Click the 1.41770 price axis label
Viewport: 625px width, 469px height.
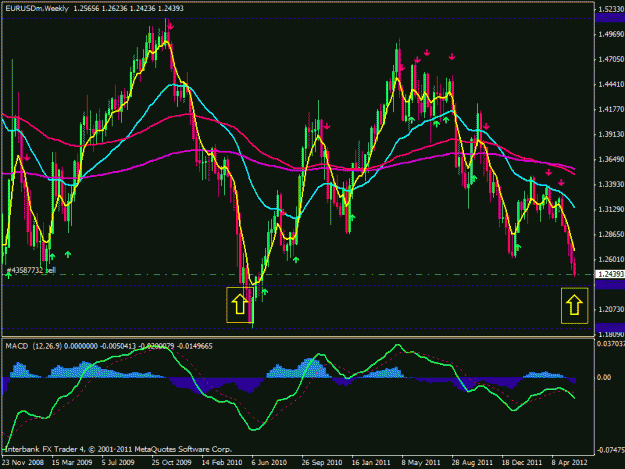(611, 109)
